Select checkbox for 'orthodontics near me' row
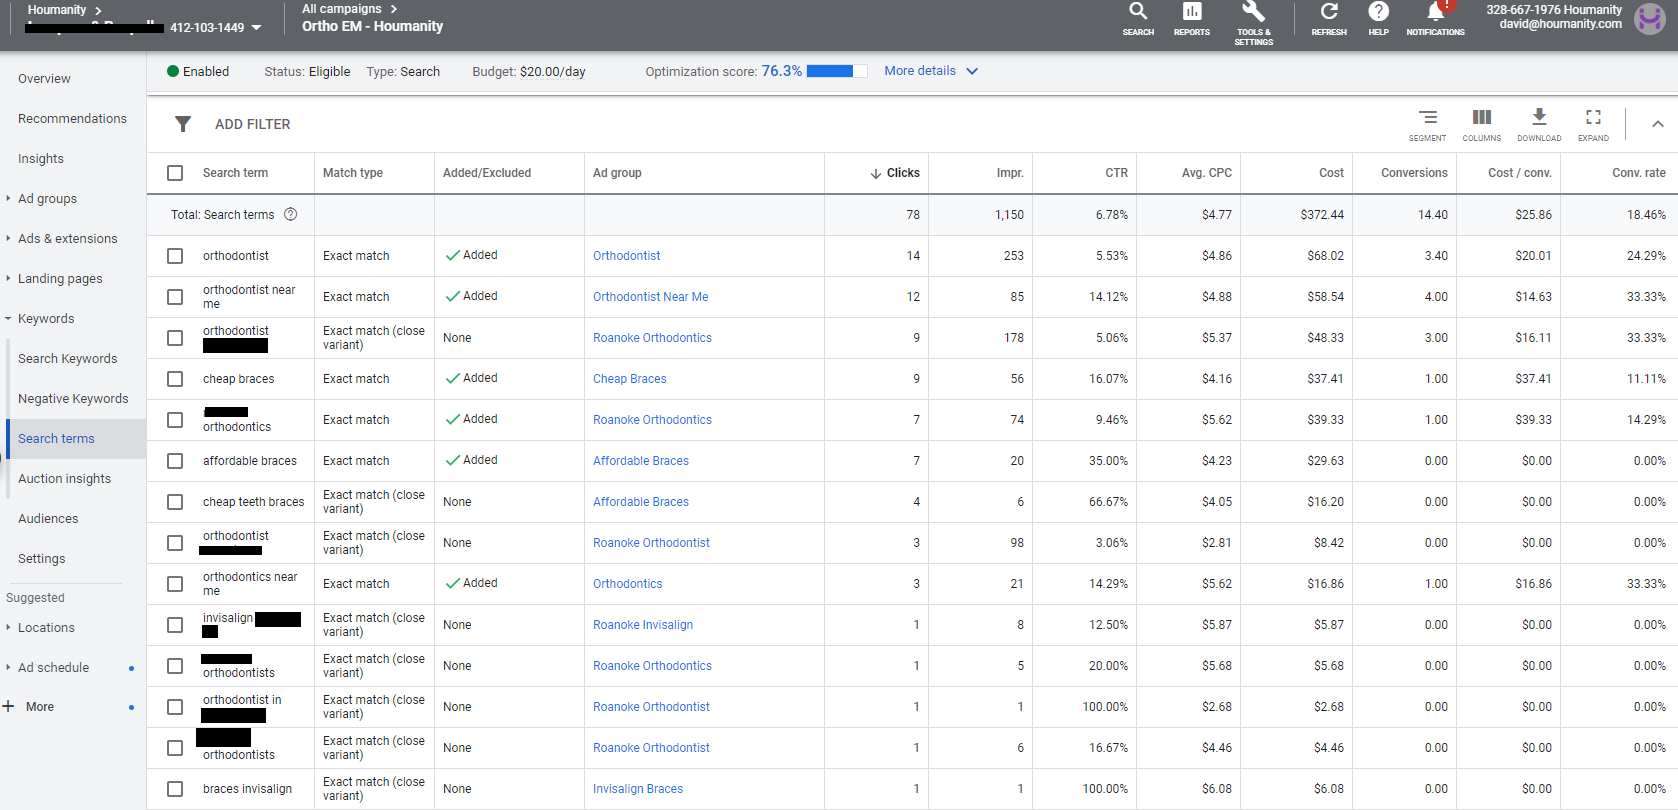 [x=175, y=584]
